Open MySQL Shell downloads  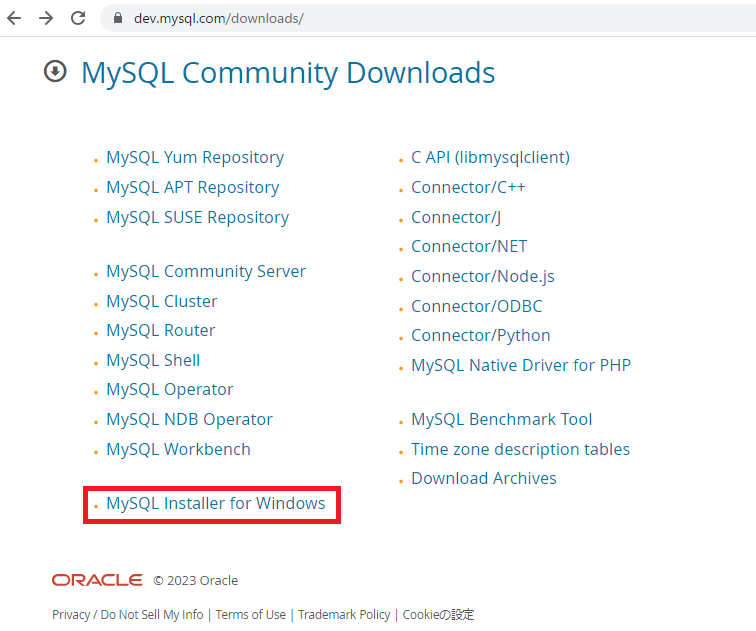pyautogui.click(x=153, y=361)
